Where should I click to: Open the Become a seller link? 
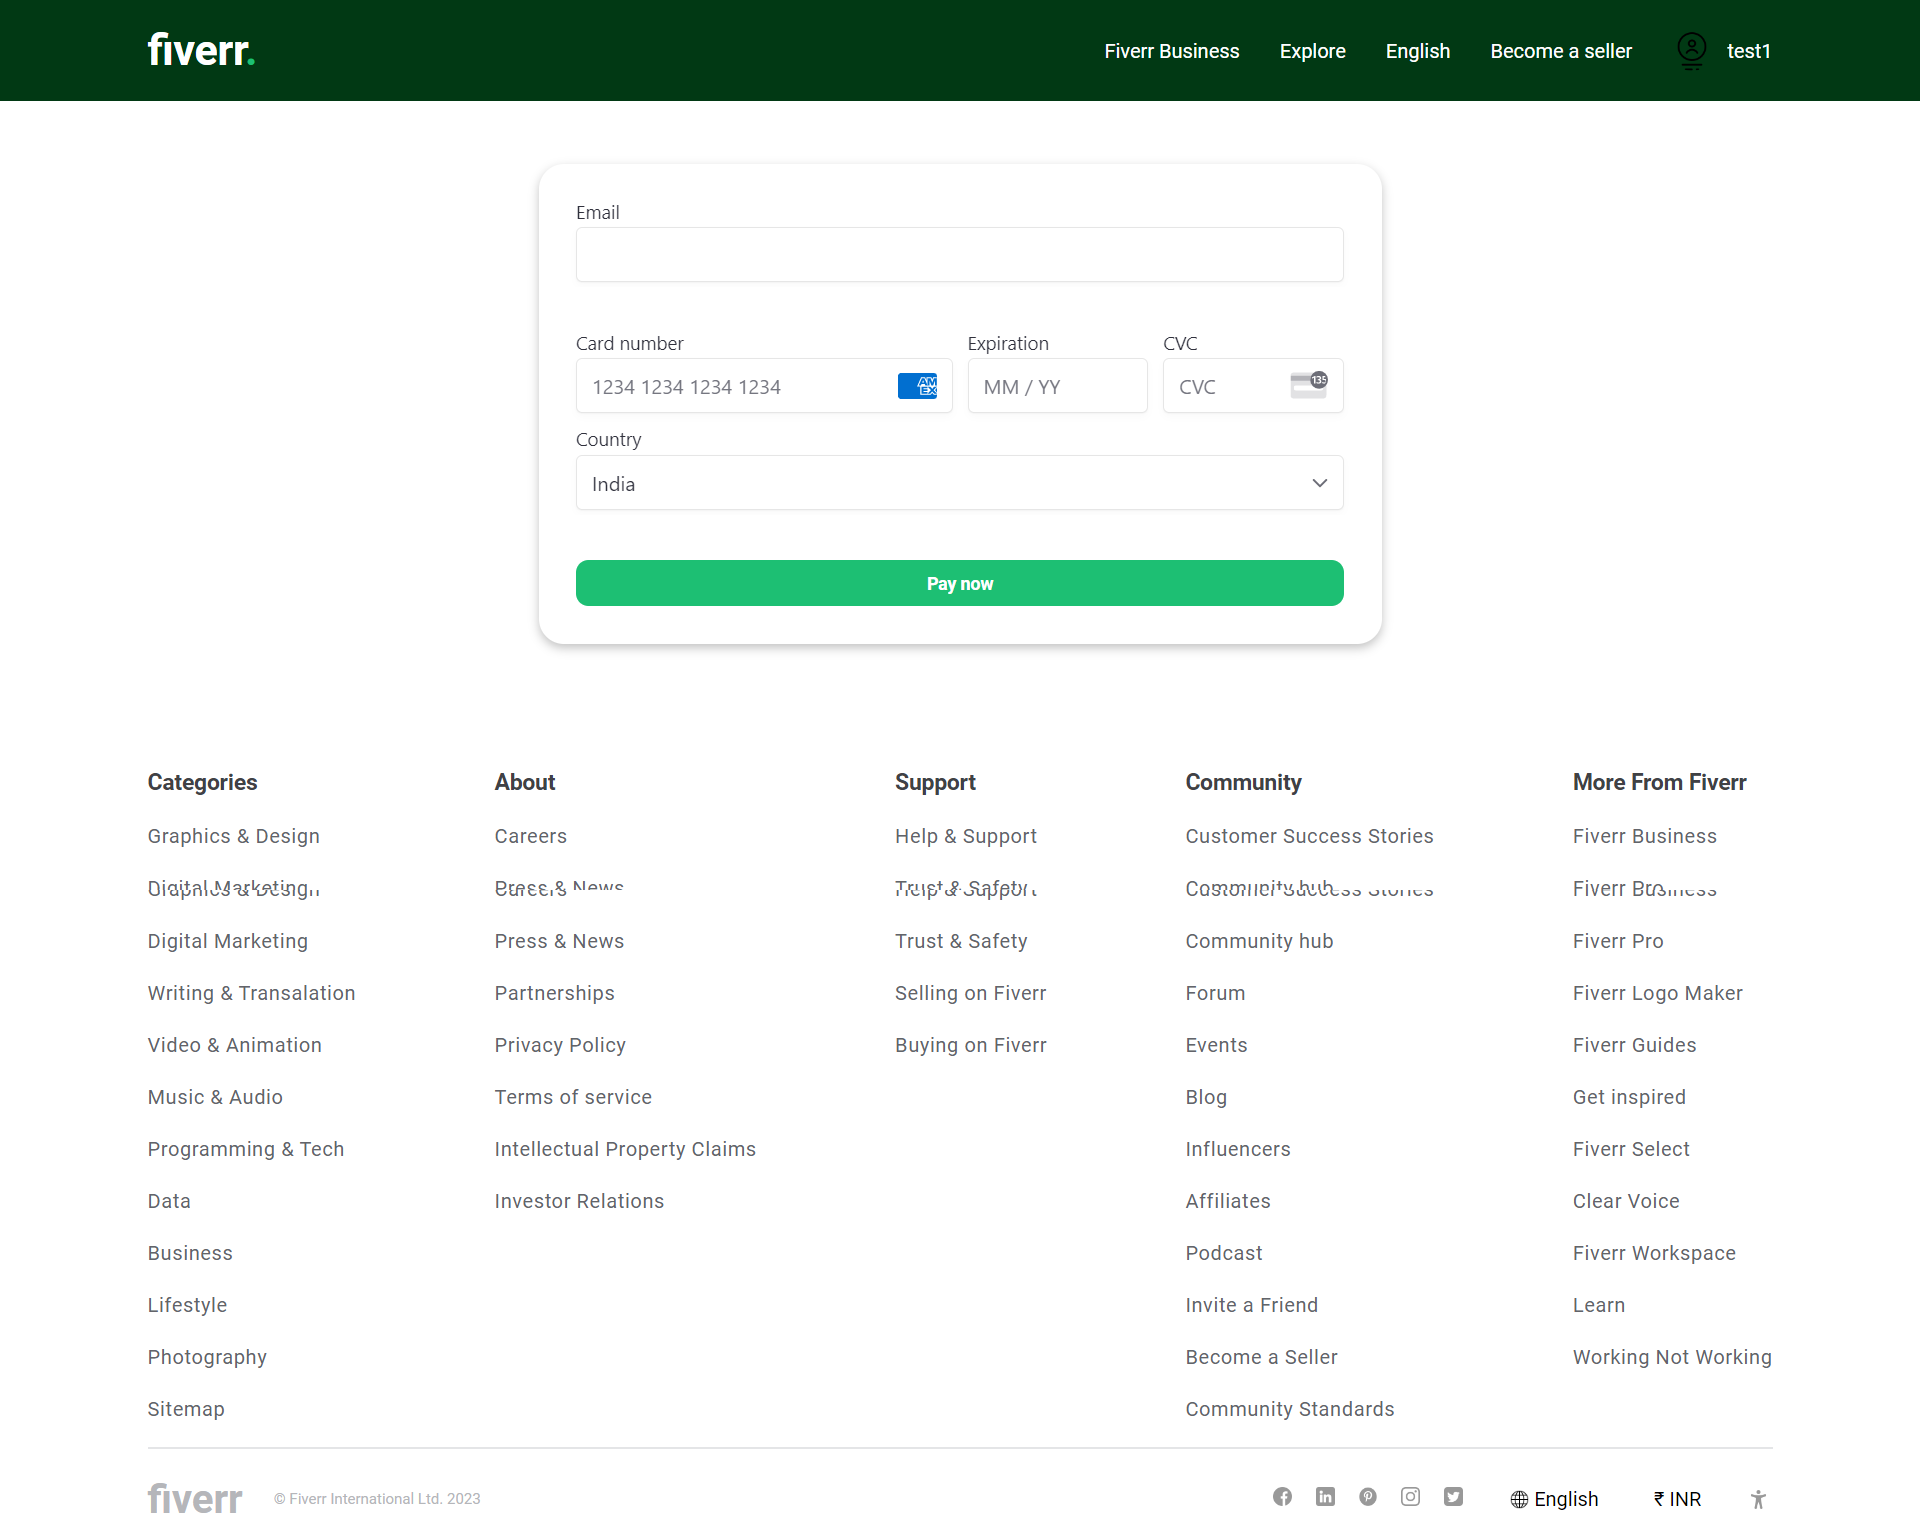point(1560,50)
